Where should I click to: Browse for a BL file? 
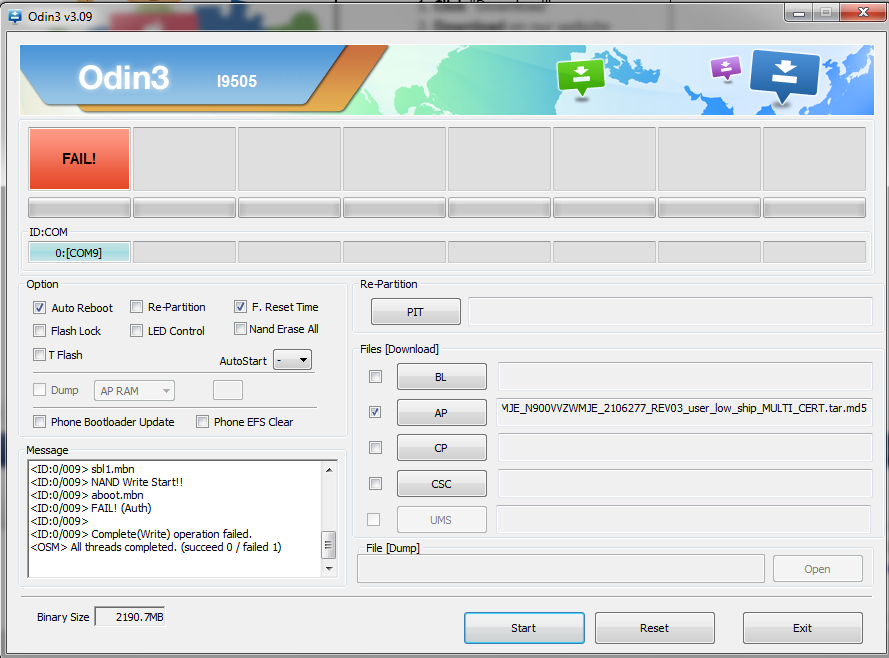[x=442, y=377]
